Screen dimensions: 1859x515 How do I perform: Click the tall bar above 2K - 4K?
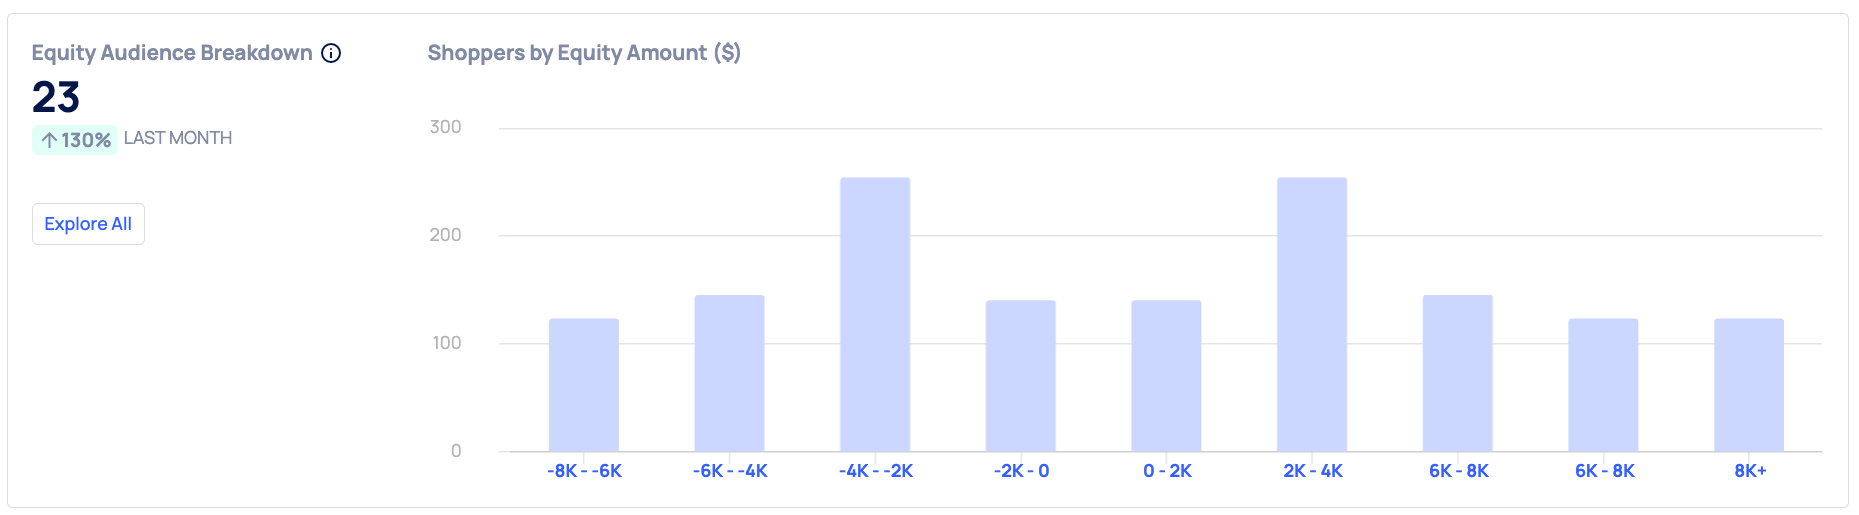click(x=1312, y=314)
